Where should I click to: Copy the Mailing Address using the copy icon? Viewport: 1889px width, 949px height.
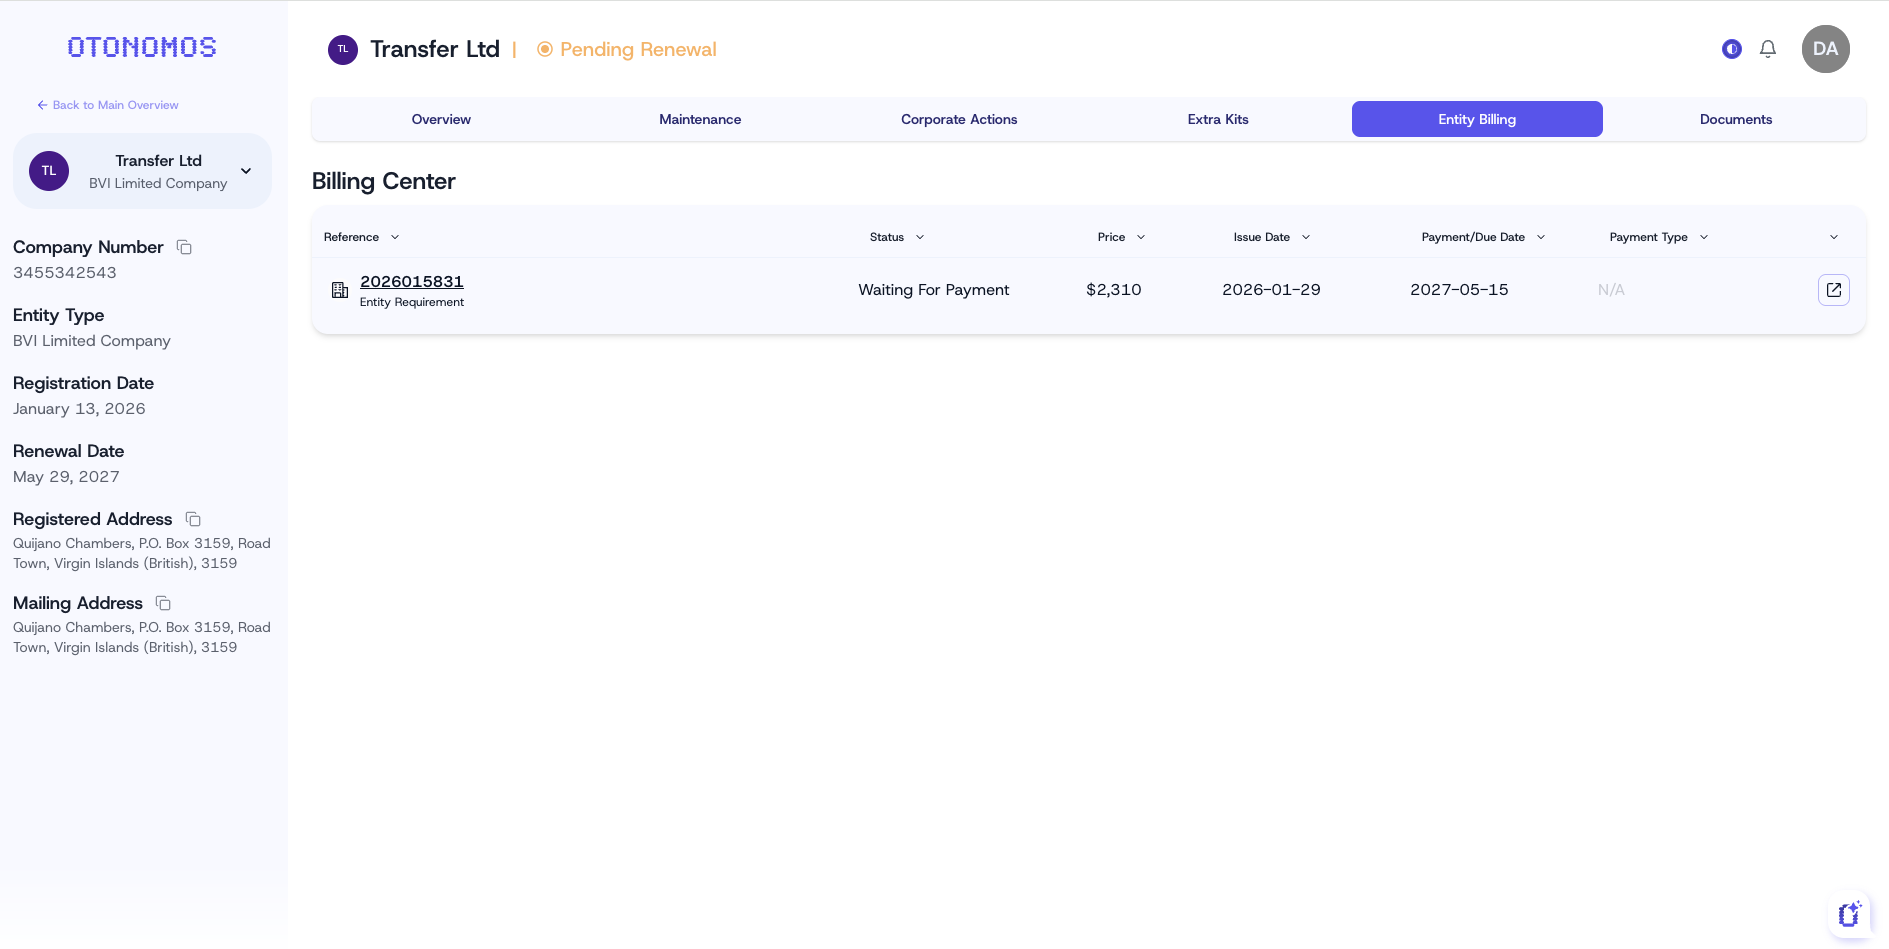click(x=163, y=604)
